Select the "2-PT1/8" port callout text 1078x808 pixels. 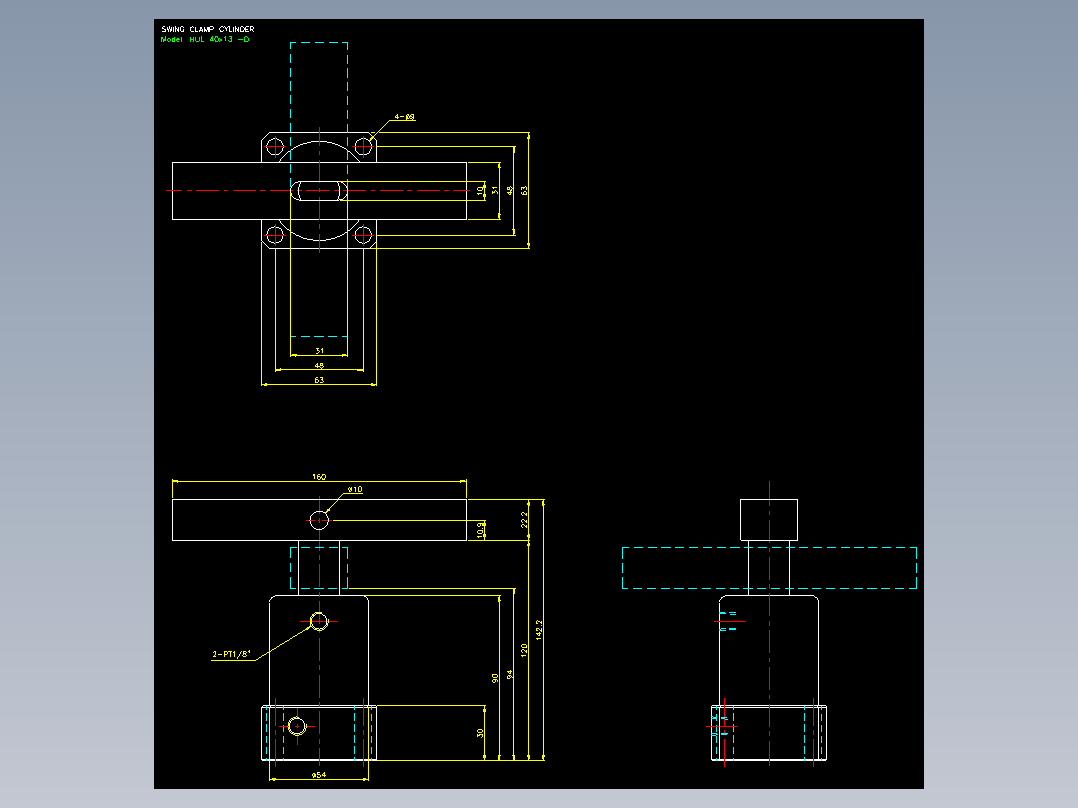point(232,654)
